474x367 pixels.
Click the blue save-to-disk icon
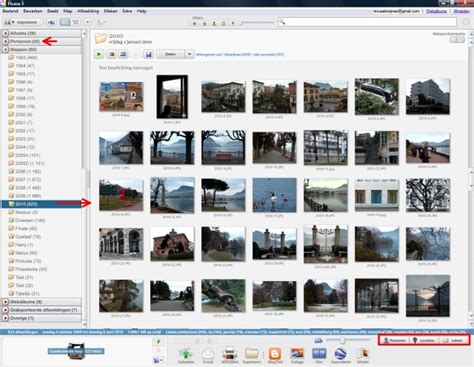149,54
